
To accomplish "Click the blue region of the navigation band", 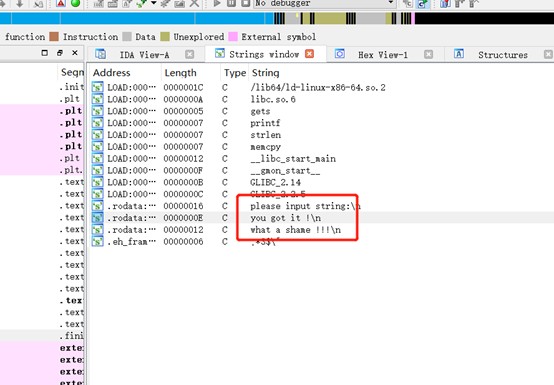I will 136,18.
